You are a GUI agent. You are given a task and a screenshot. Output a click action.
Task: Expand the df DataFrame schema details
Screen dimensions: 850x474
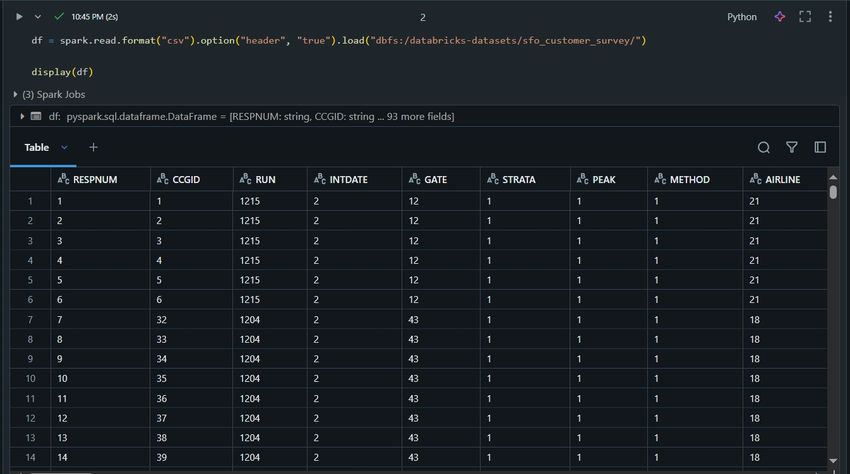[x=22, y=116]
